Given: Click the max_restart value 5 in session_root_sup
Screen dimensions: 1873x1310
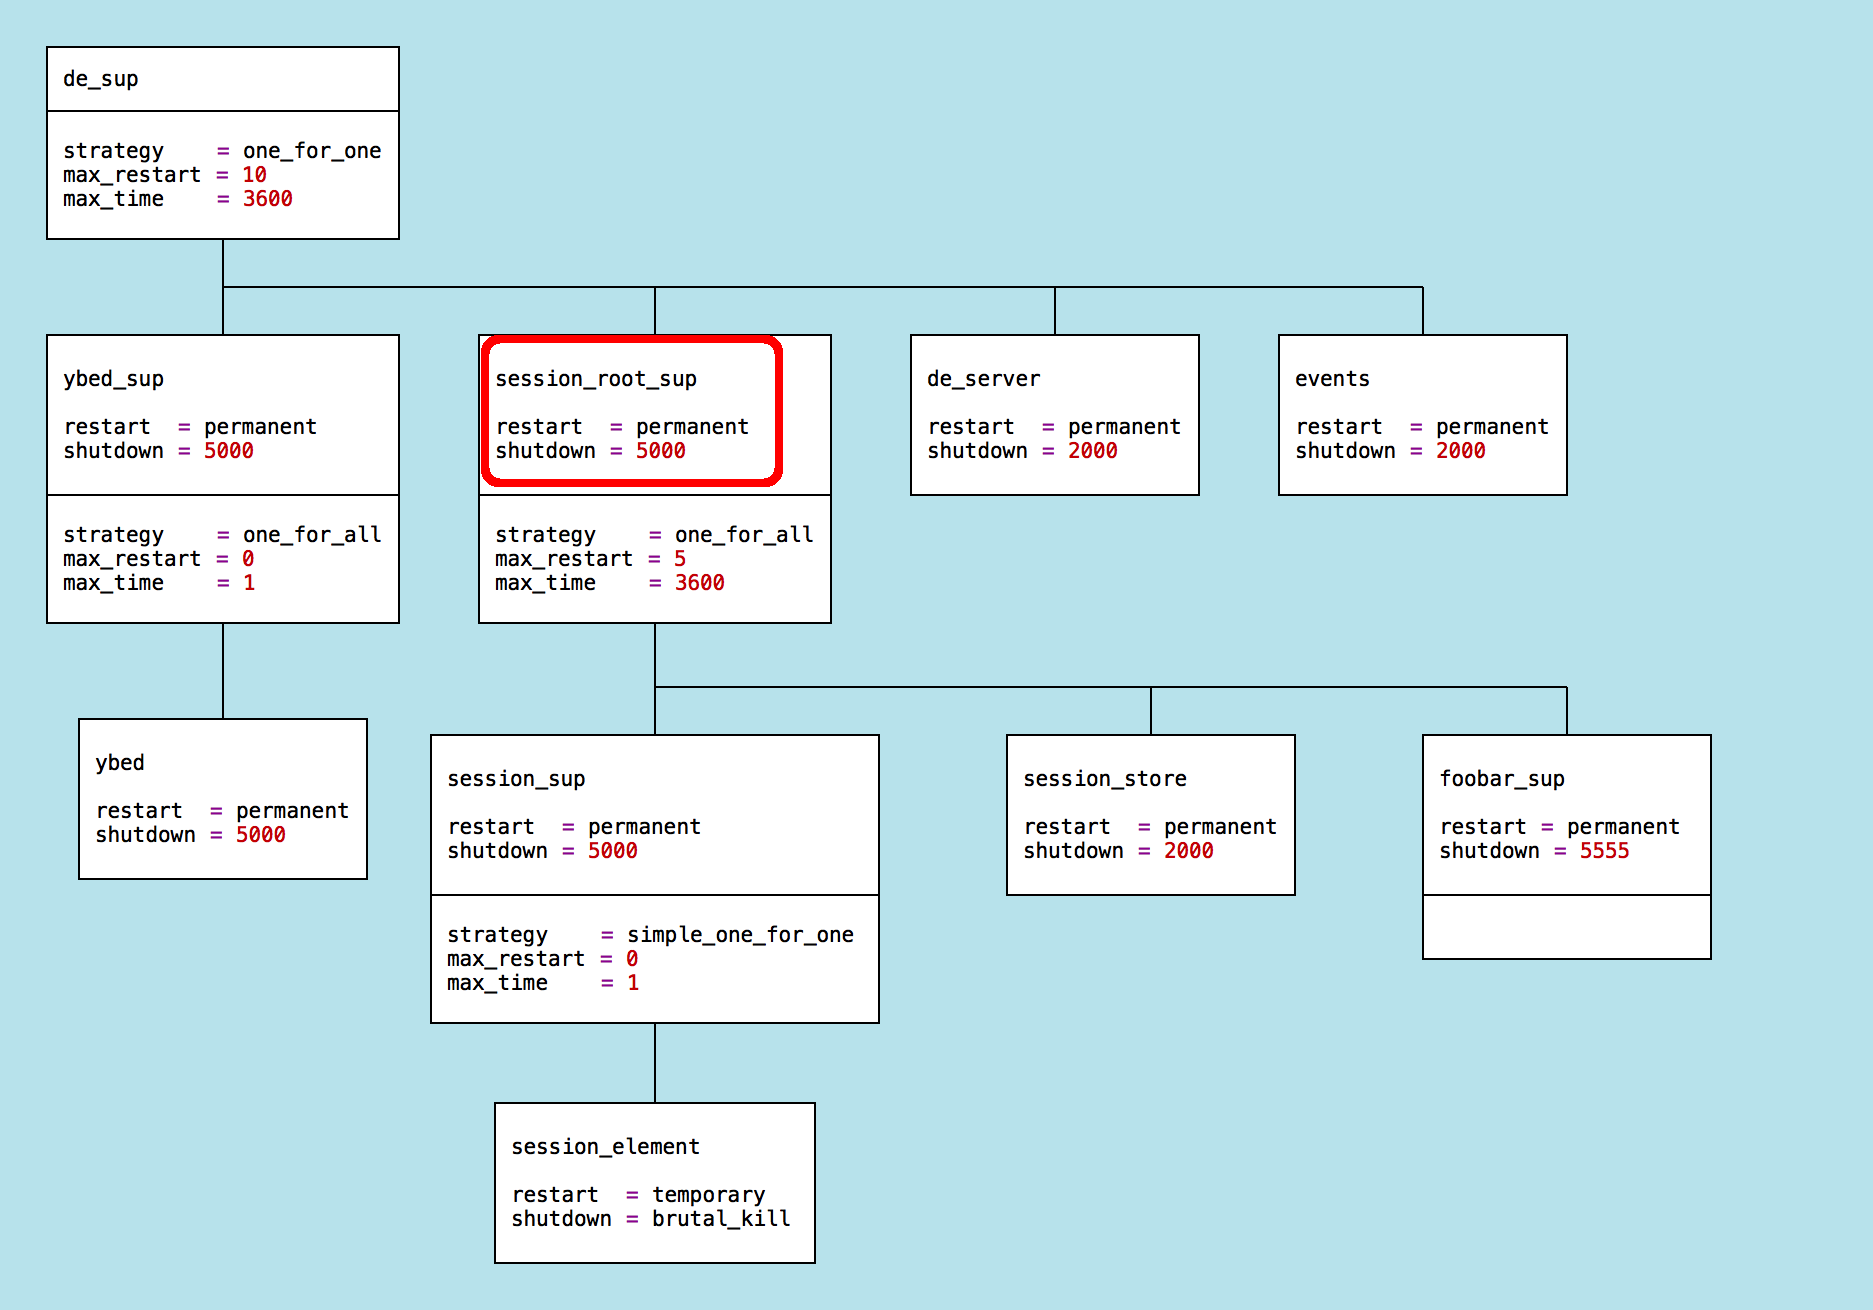Looking at the screenshot, I should [680, 559].
